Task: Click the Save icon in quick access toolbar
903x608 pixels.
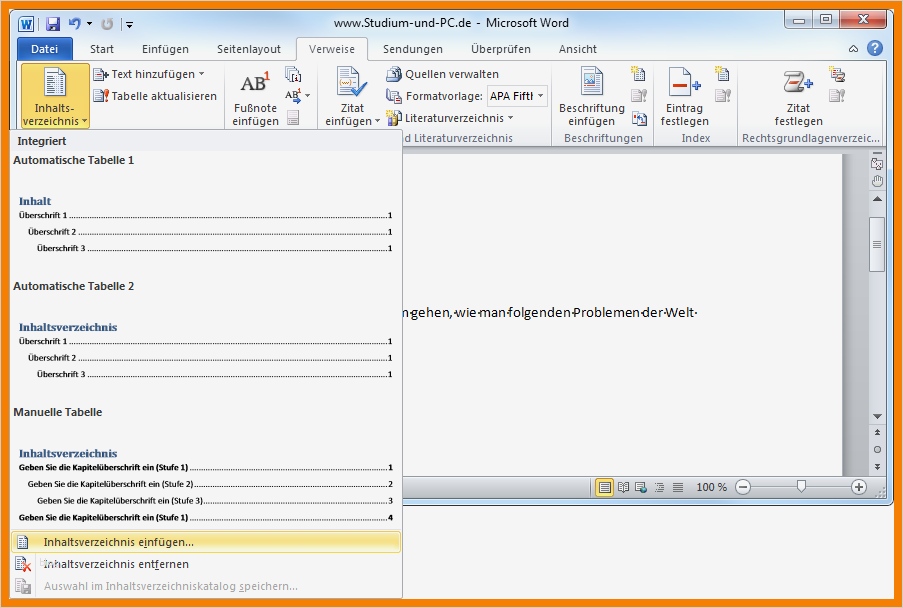Action: (53, 24)
